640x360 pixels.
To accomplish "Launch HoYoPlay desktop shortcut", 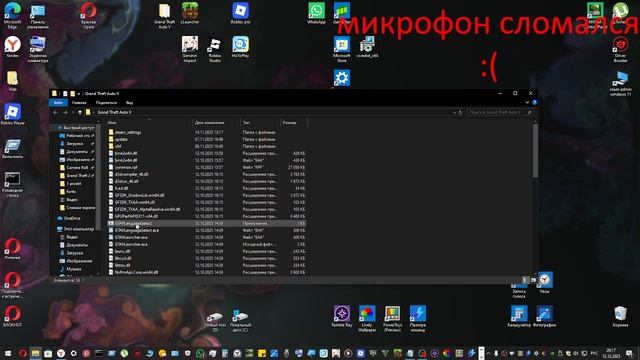I will (x=240, y=47).
